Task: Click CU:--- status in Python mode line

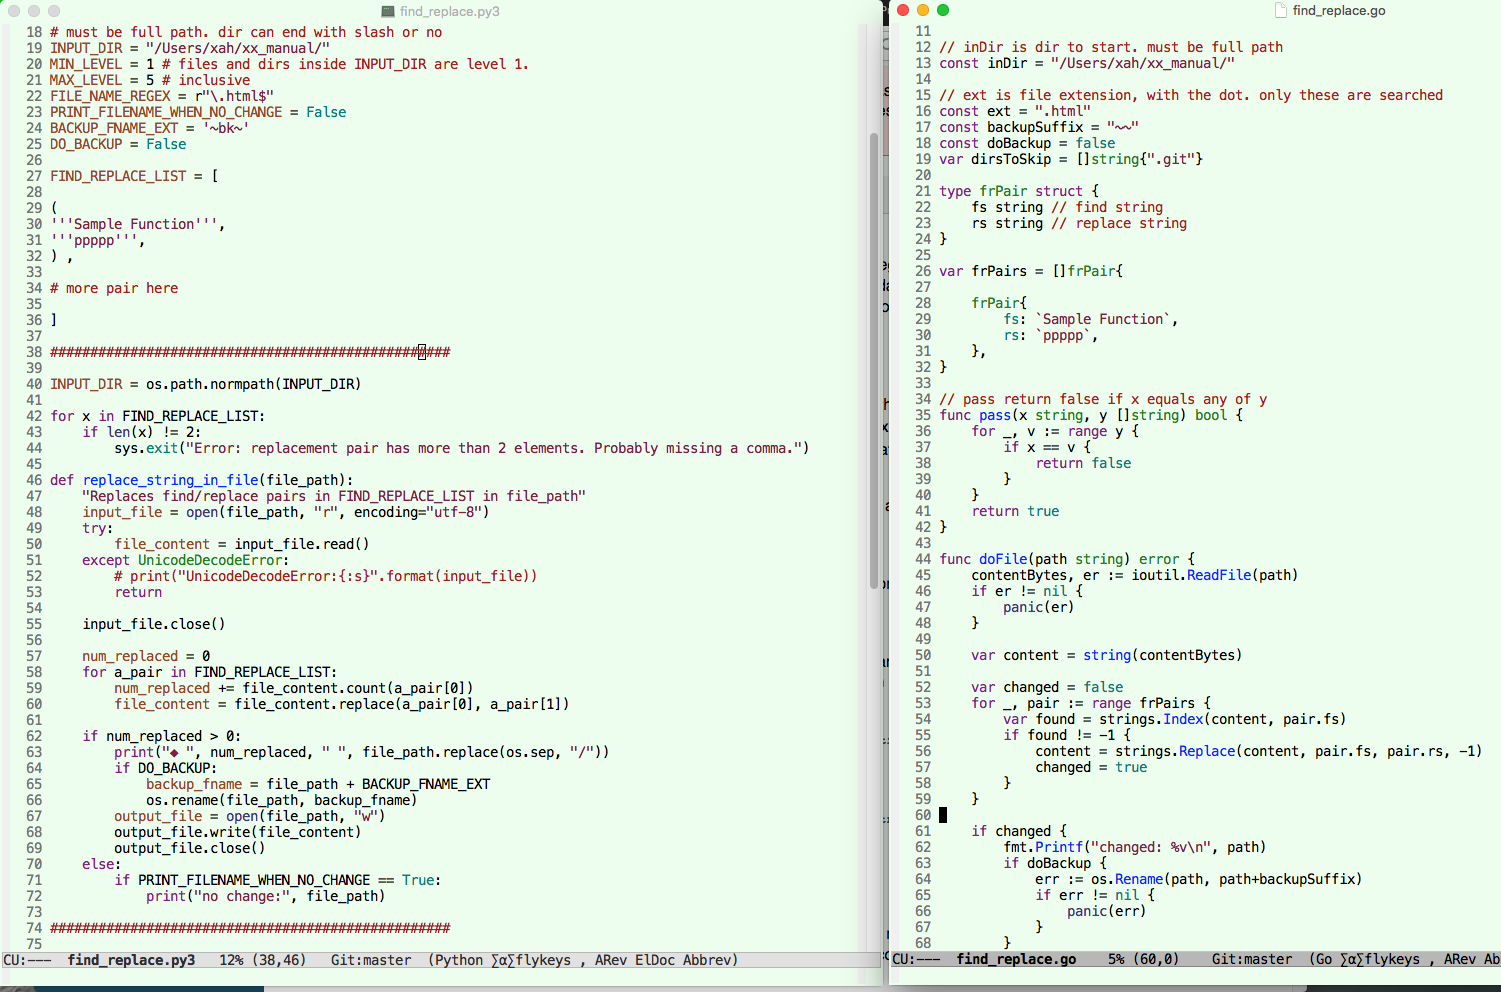Action: point(27,960)
